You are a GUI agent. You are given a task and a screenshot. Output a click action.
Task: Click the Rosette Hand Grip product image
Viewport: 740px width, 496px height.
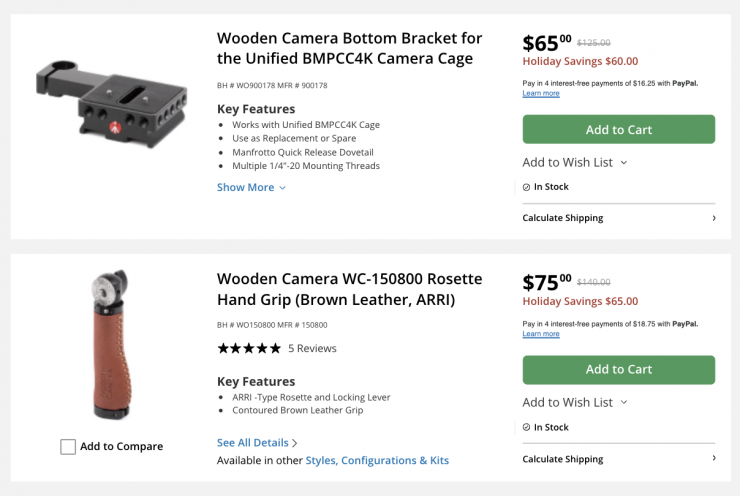click(112, 343)
